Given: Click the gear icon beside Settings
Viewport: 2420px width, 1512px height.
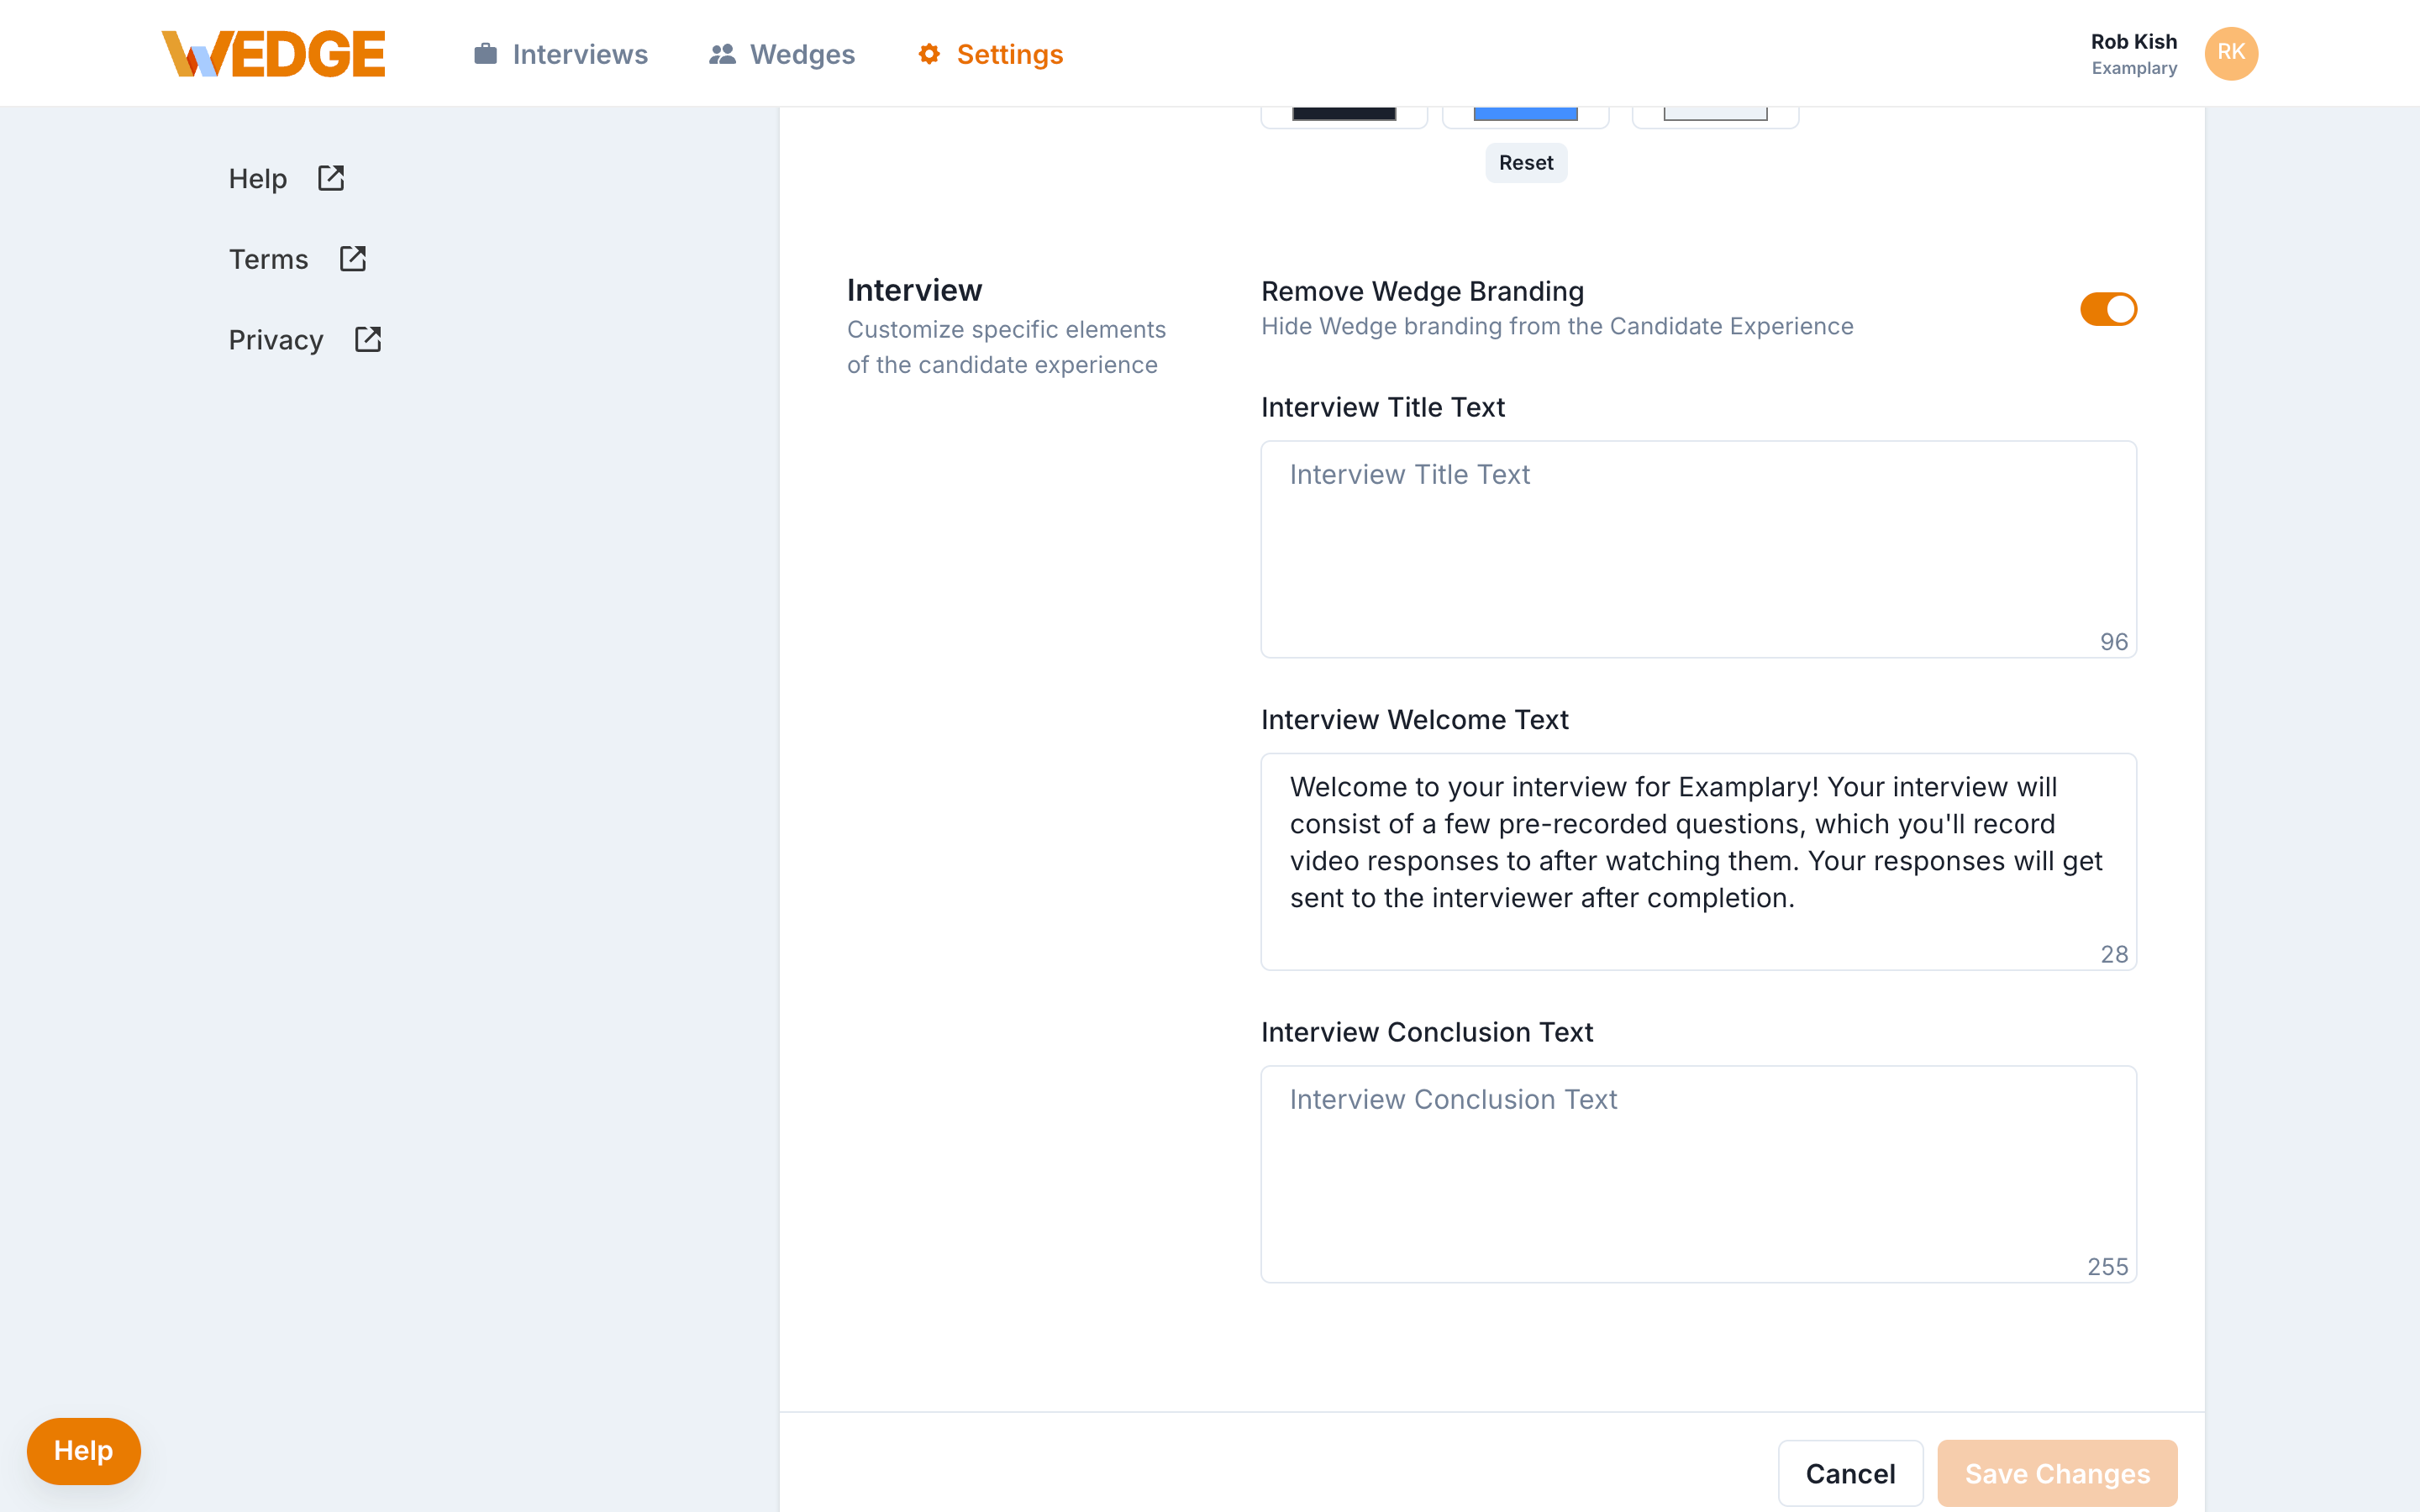Looking at the screenshot, I should 927,54.
